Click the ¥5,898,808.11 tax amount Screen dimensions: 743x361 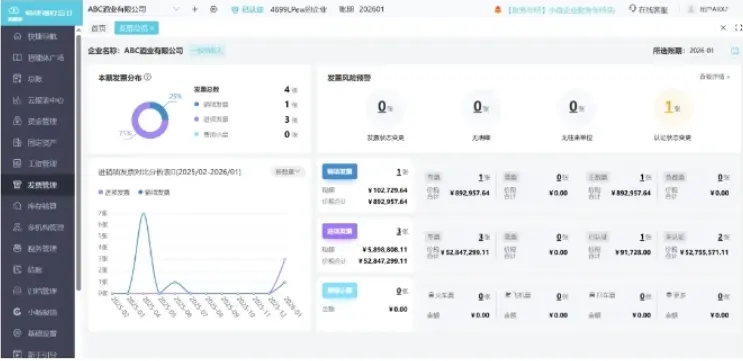[384, 250]
